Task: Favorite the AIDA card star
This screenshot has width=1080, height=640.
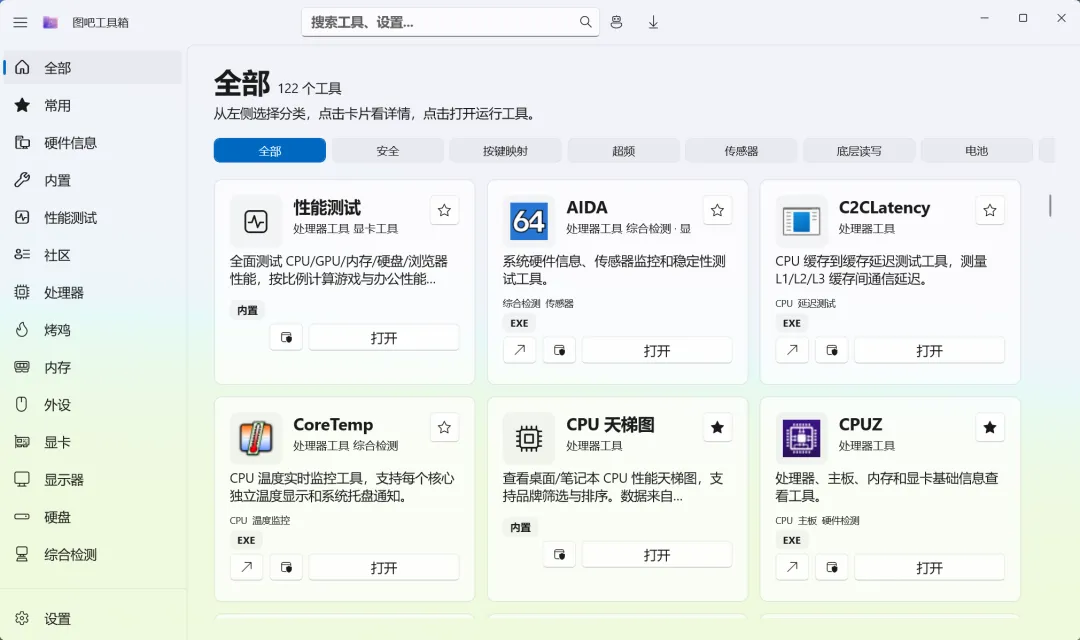Action: tap(717, 210)
